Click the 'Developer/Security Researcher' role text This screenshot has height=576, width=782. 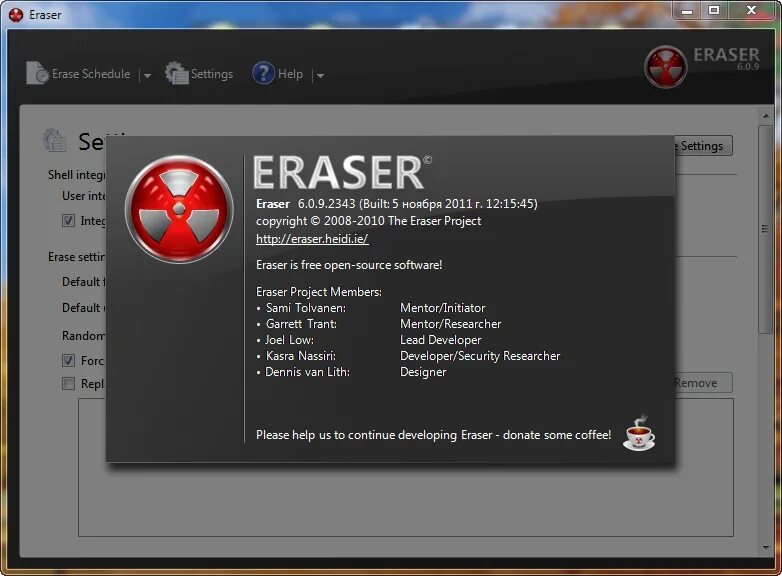(x=480, y=356)
